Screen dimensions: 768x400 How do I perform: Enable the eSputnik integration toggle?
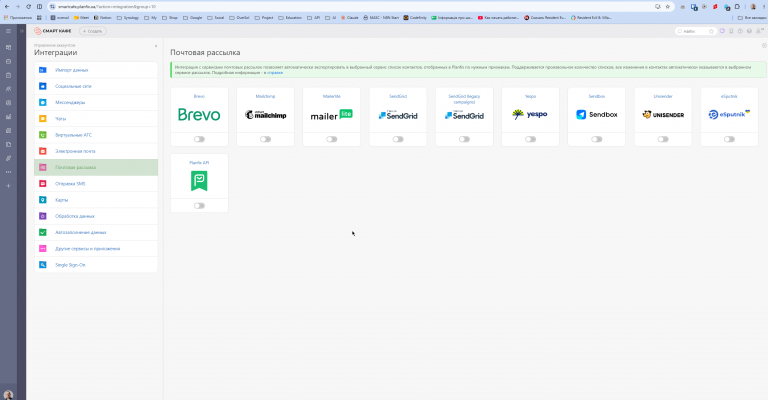click(729, 139)
